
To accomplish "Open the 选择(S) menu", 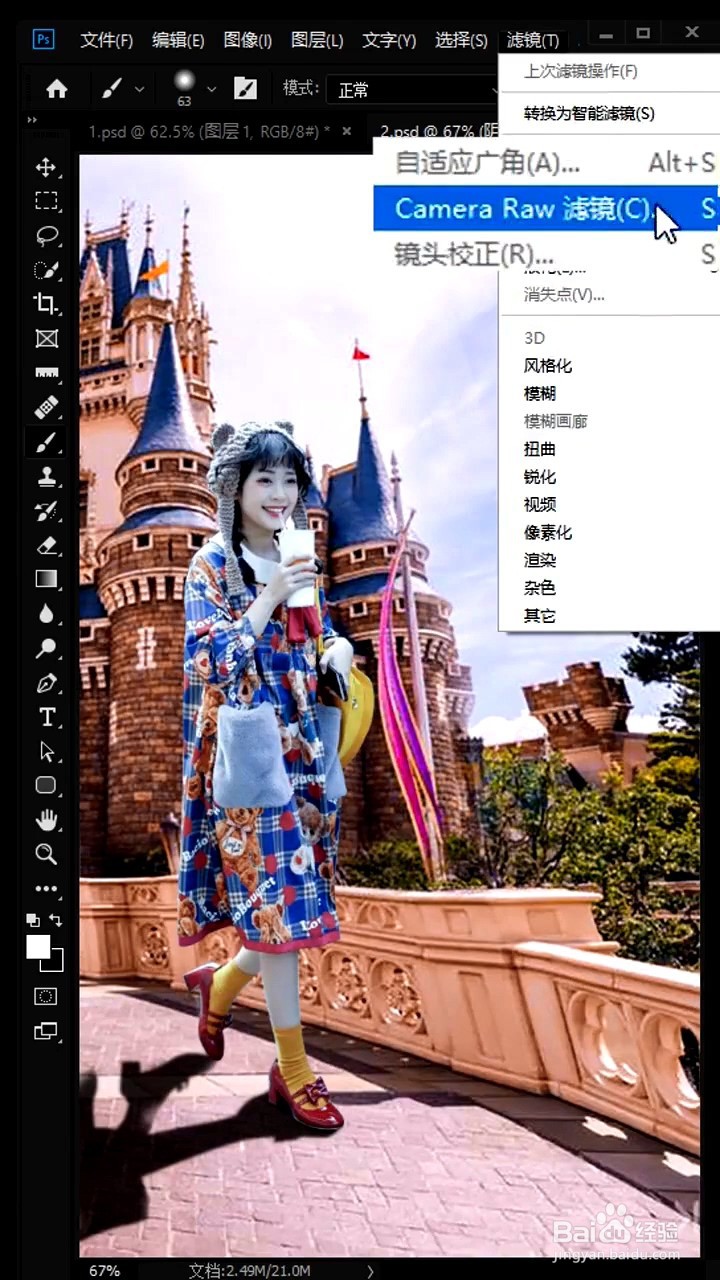I will (x=461, y=40).
